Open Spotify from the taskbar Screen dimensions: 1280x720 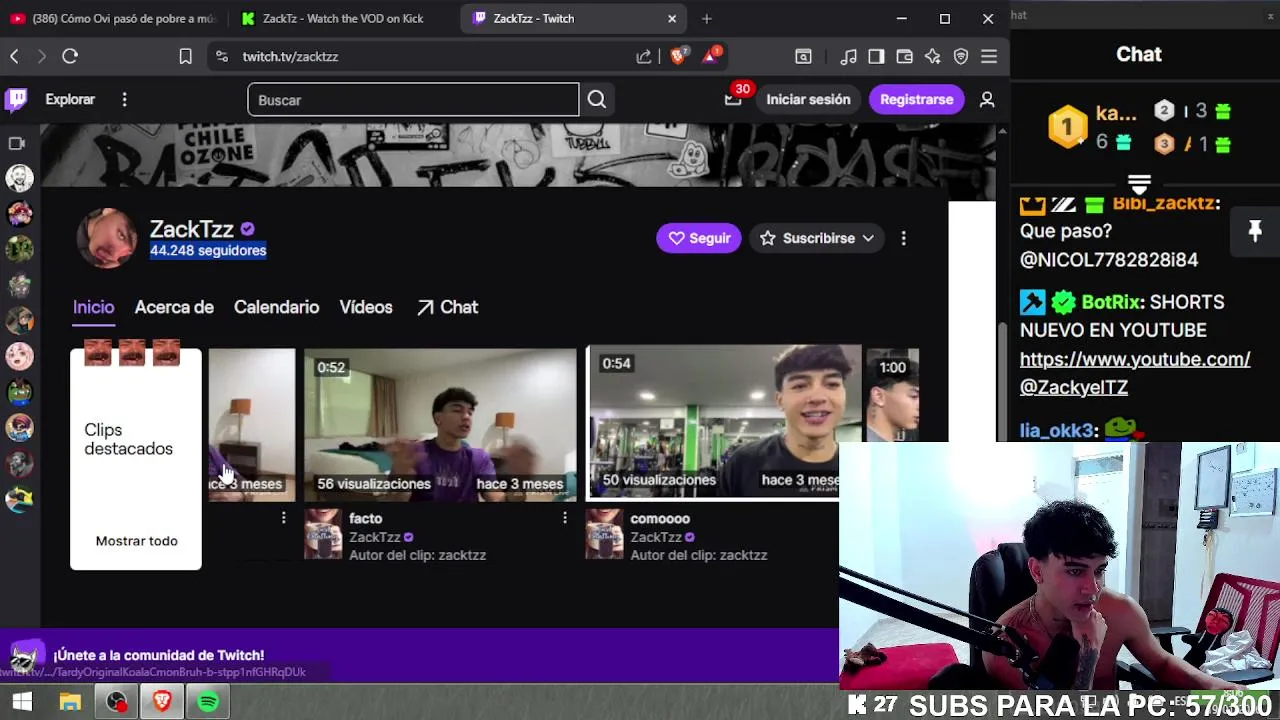pos(208,702)
